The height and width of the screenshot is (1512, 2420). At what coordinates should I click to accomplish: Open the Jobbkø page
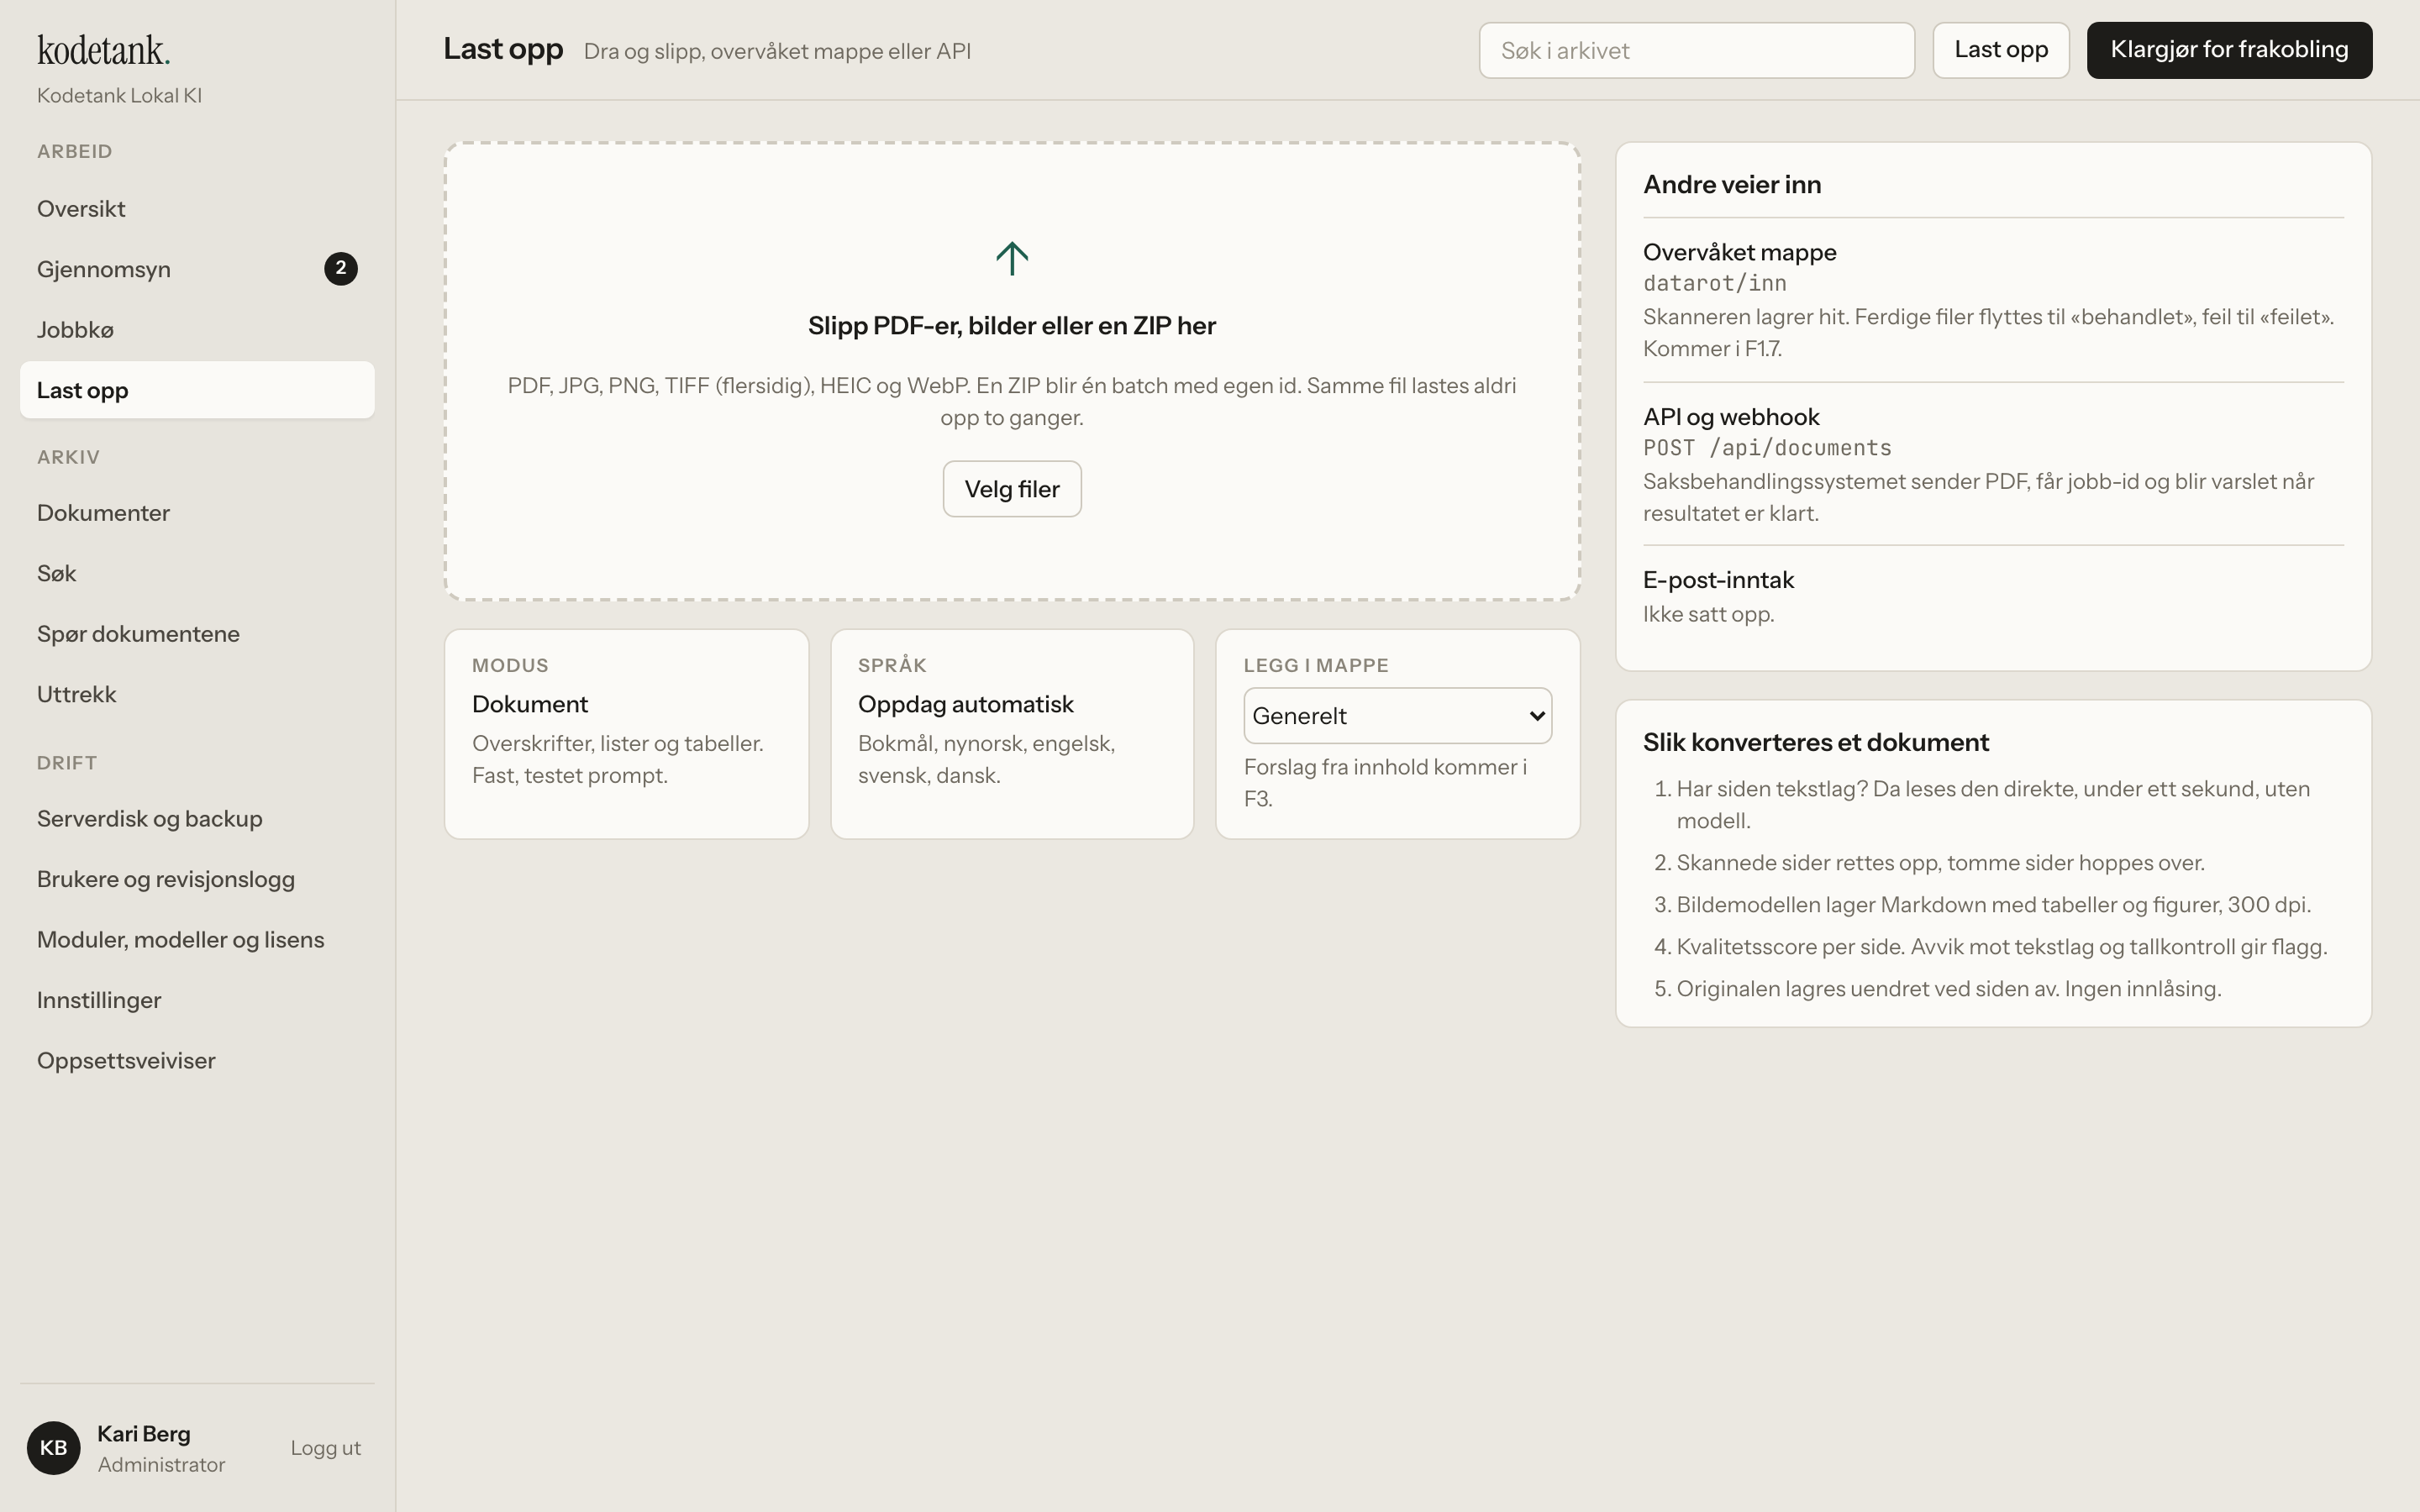(197, 330)
